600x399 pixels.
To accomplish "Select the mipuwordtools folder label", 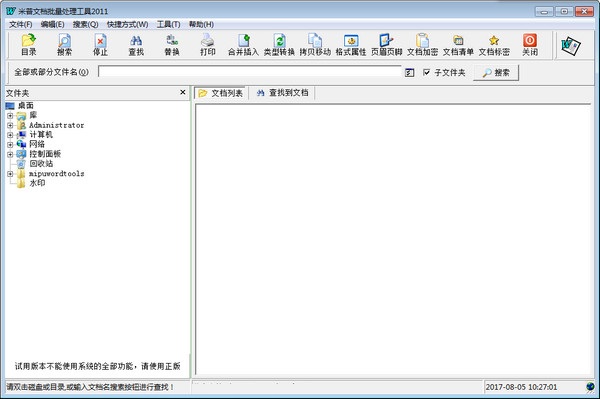I will pyautogui.click(x=57, y=174).
